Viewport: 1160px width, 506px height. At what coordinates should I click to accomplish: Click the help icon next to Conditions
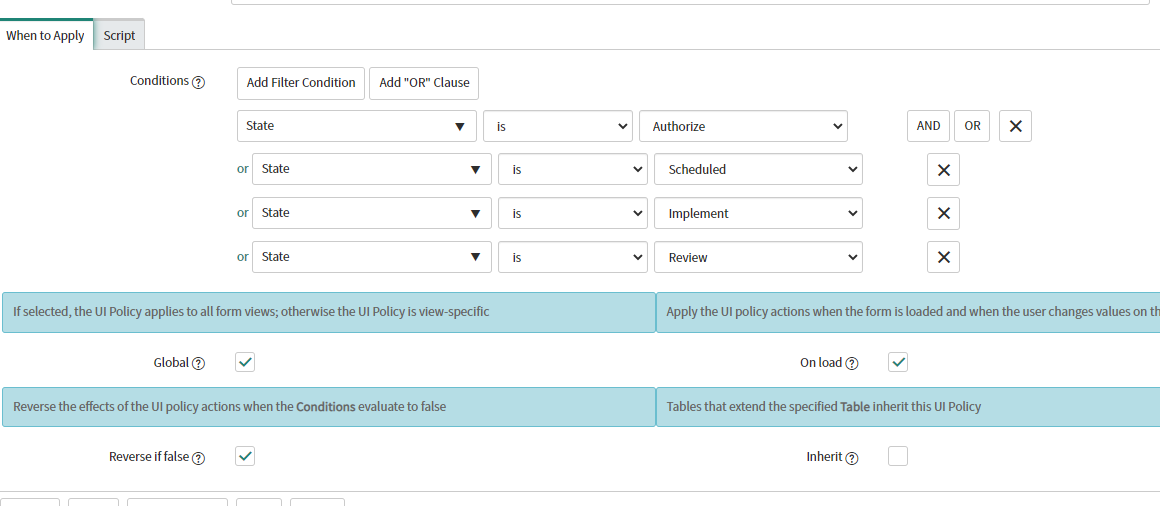(x=198, y=83)
